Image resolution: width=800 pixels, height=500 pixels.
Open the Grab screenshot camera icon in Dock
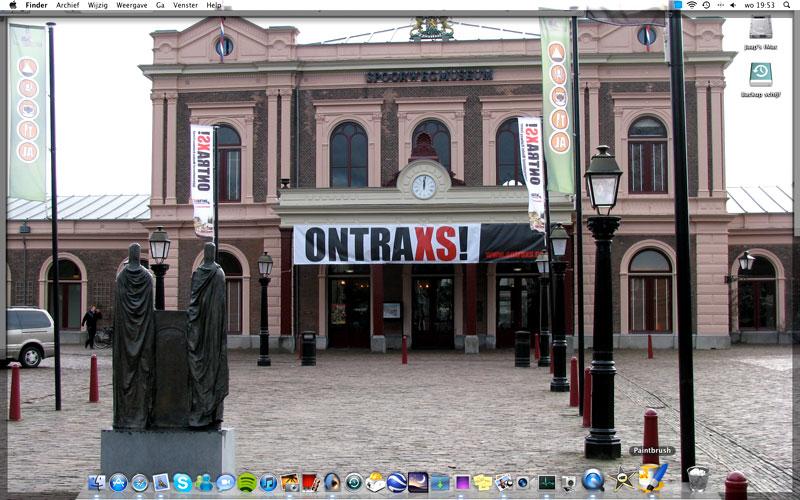click(x=568, y=482)
